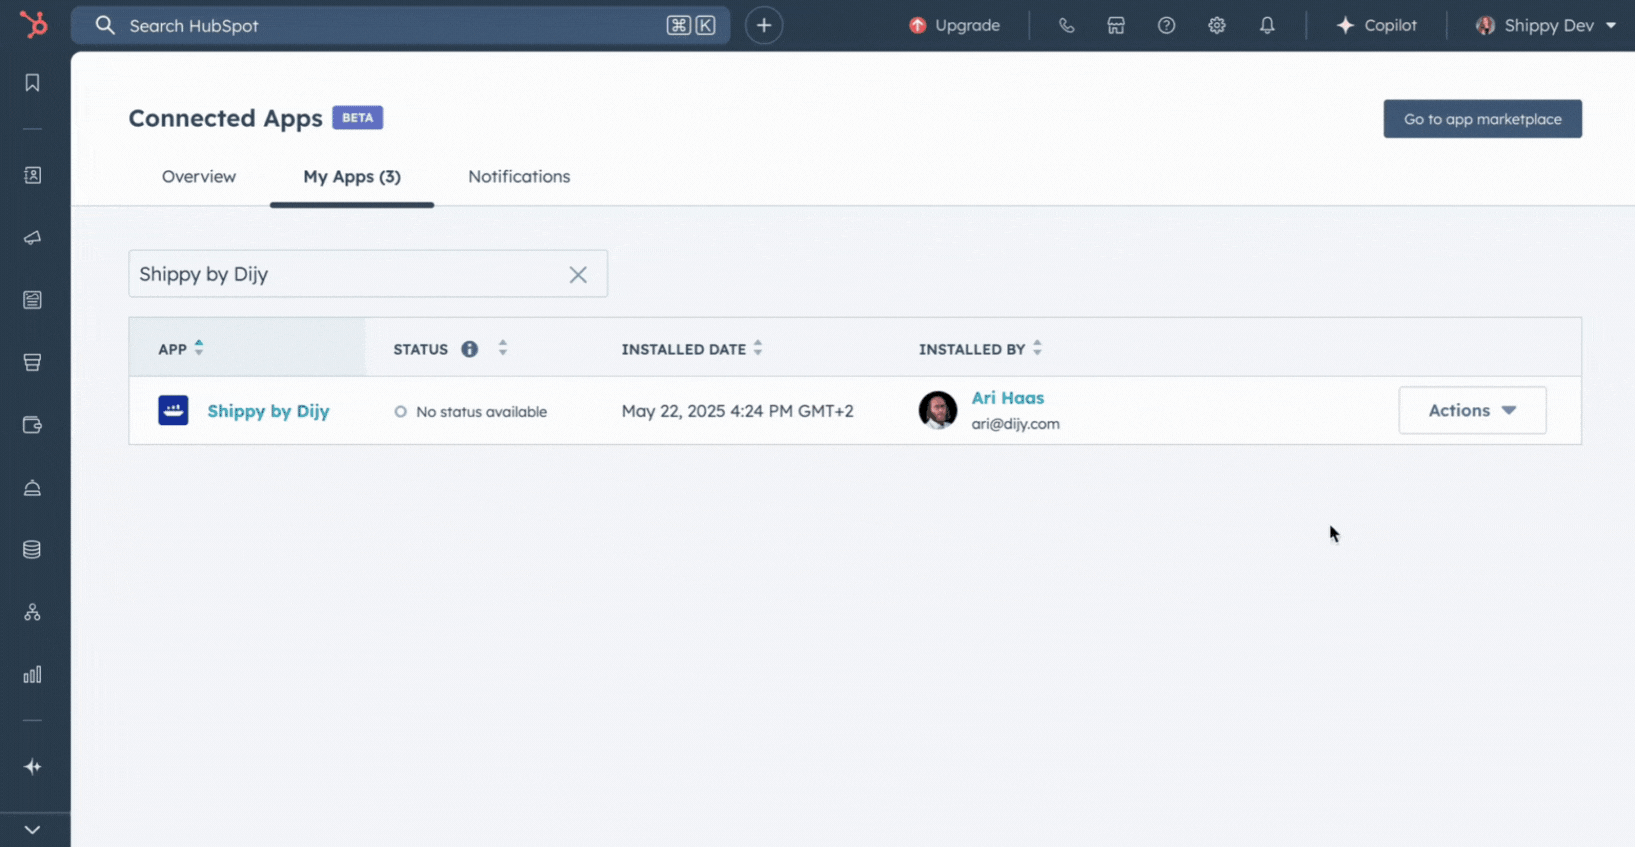Click the magnifier icon in search bar
The height and width of the screenshot is (847, 1635).
pyautogui.click(x=105, y=25)
